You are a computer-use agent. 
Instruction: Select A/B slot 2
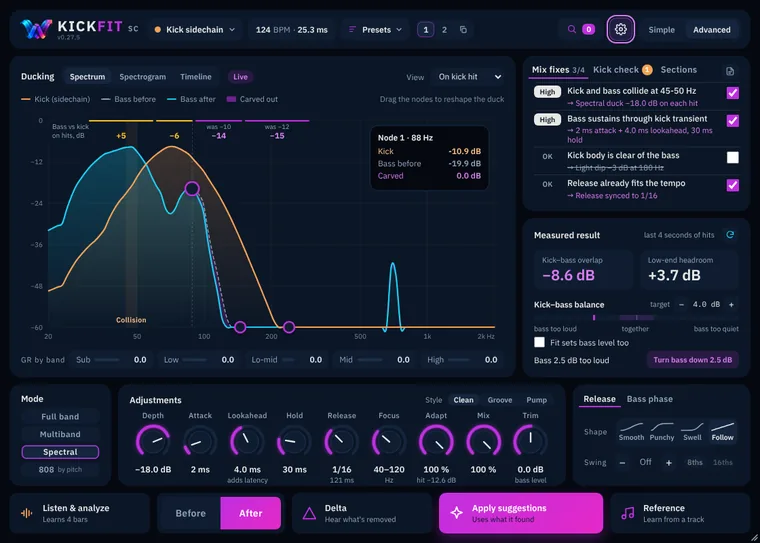[444, 30]
